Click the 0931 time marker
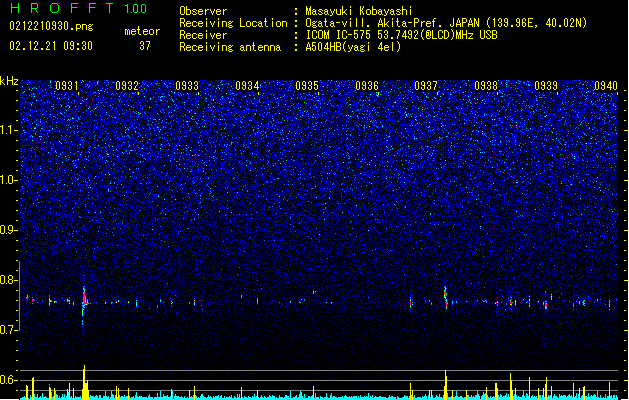The height and width of the screenshot is (400, 629). point(67,86)
